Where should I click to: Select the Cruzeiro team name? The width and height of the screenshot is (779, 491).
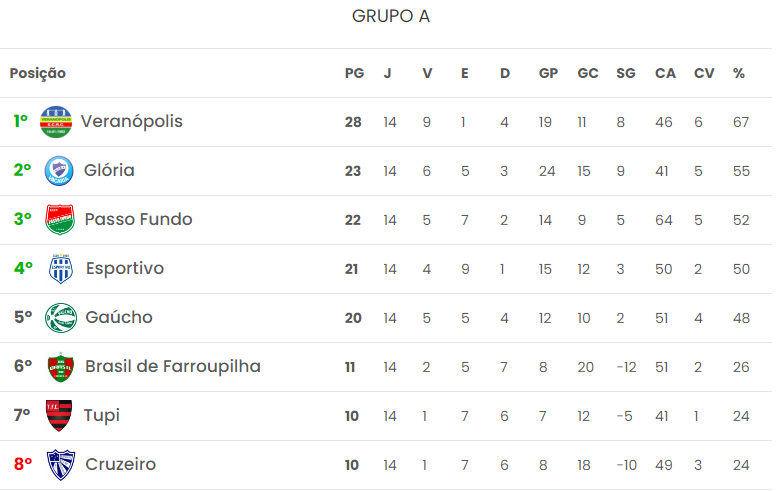[x=120, y=465]
